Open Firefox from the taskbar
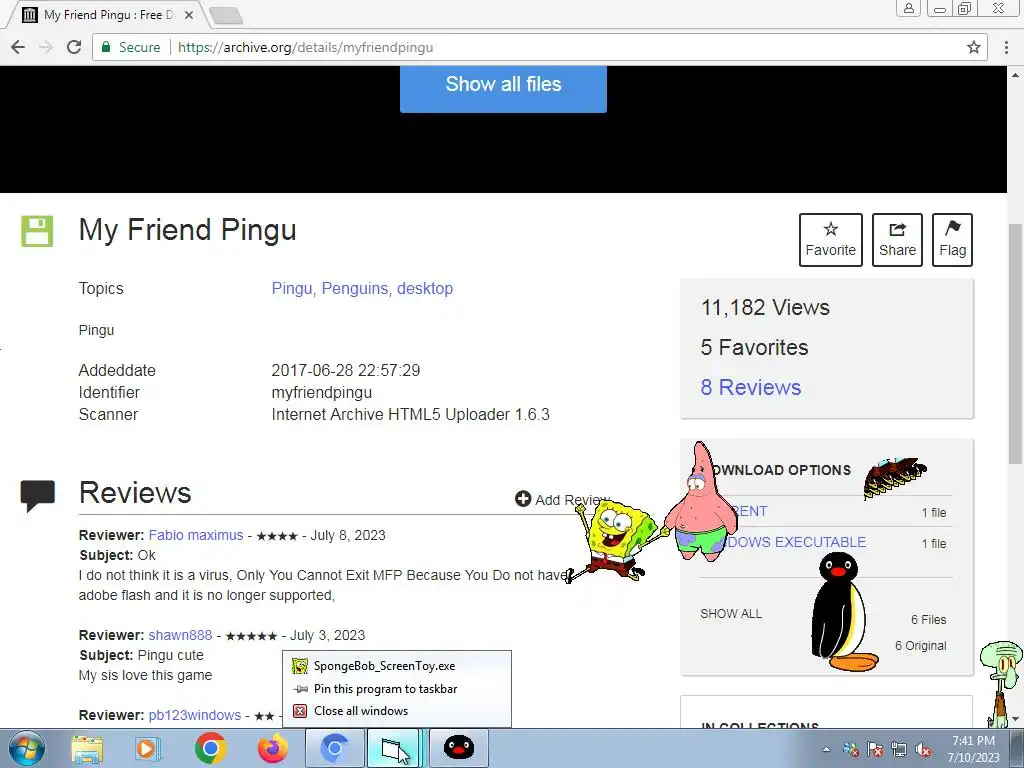Screen dimensions: 1024x768 [x=272, y=748]
